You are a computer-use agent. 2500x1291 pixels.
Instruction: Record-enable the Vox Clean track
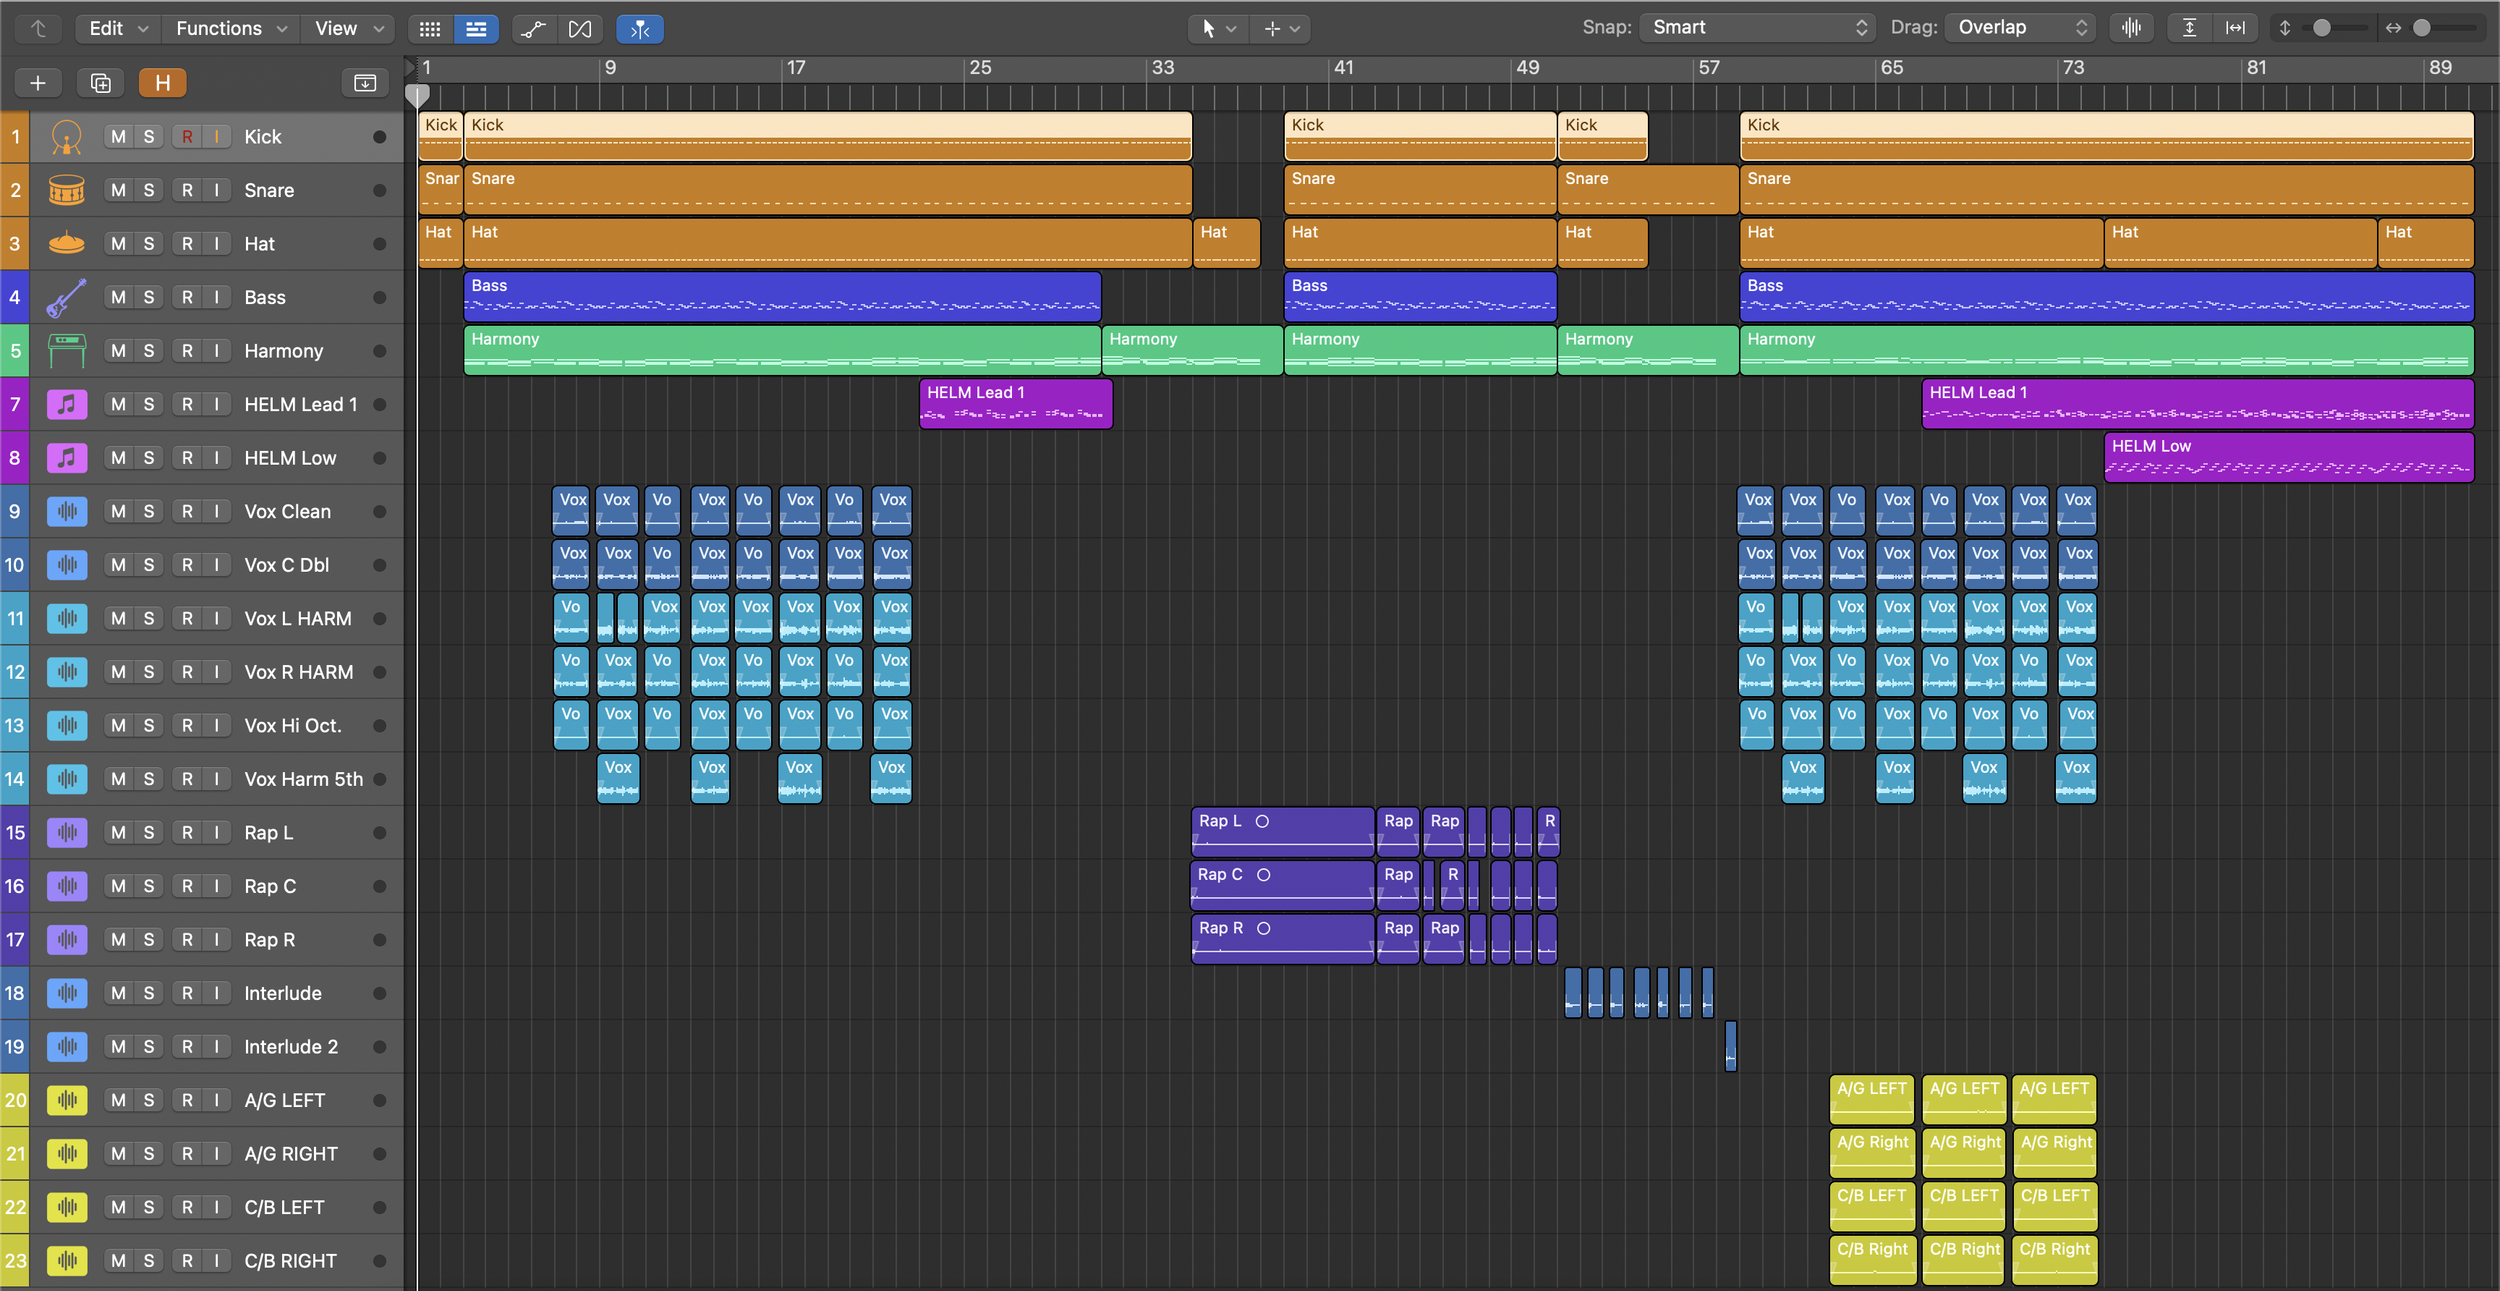(187, 511)
